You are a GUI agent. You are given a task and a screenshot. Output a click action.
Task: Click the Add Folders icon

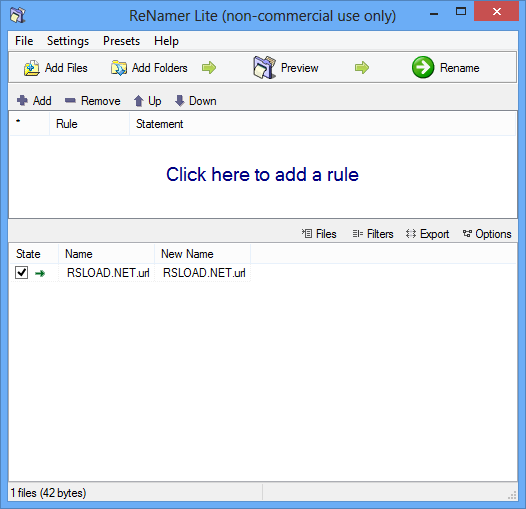point(119,68)
